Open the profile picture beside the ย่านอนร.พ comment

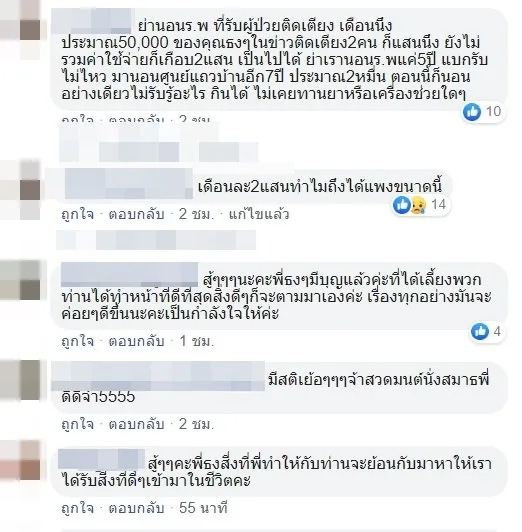20,30
